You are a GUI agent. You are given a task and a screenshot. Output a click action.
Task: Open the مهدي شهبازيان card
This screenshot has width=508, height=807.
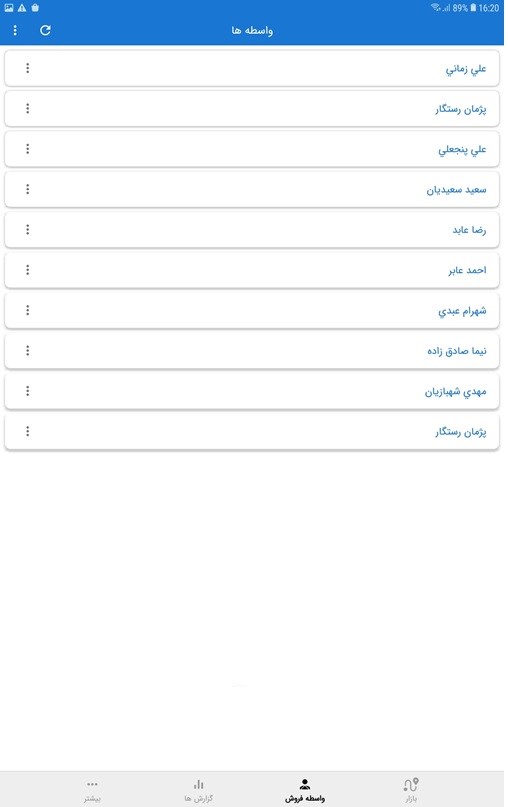pyautogui.click(x=252, y=391)
